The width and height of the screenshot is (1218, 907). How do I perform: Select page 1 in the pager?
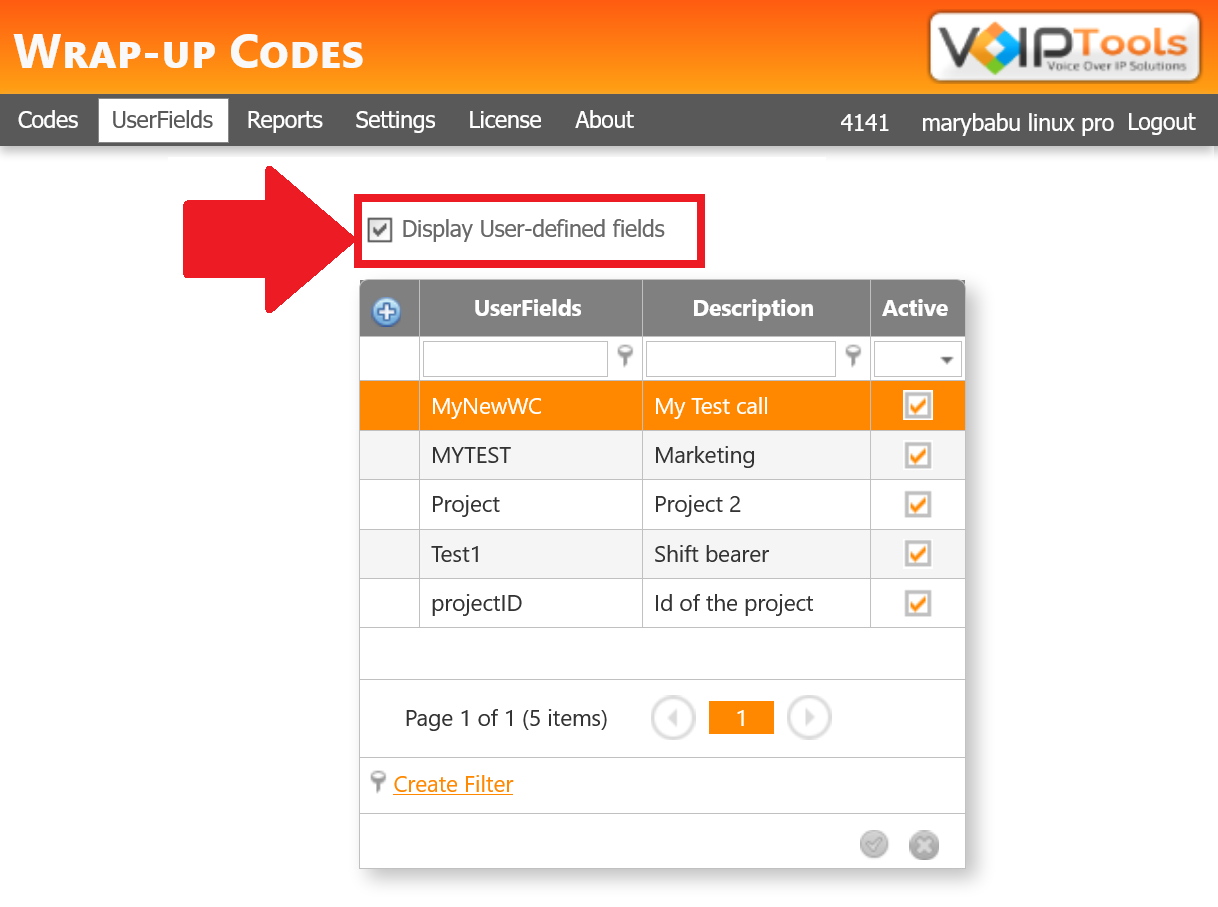click(741, 717)
